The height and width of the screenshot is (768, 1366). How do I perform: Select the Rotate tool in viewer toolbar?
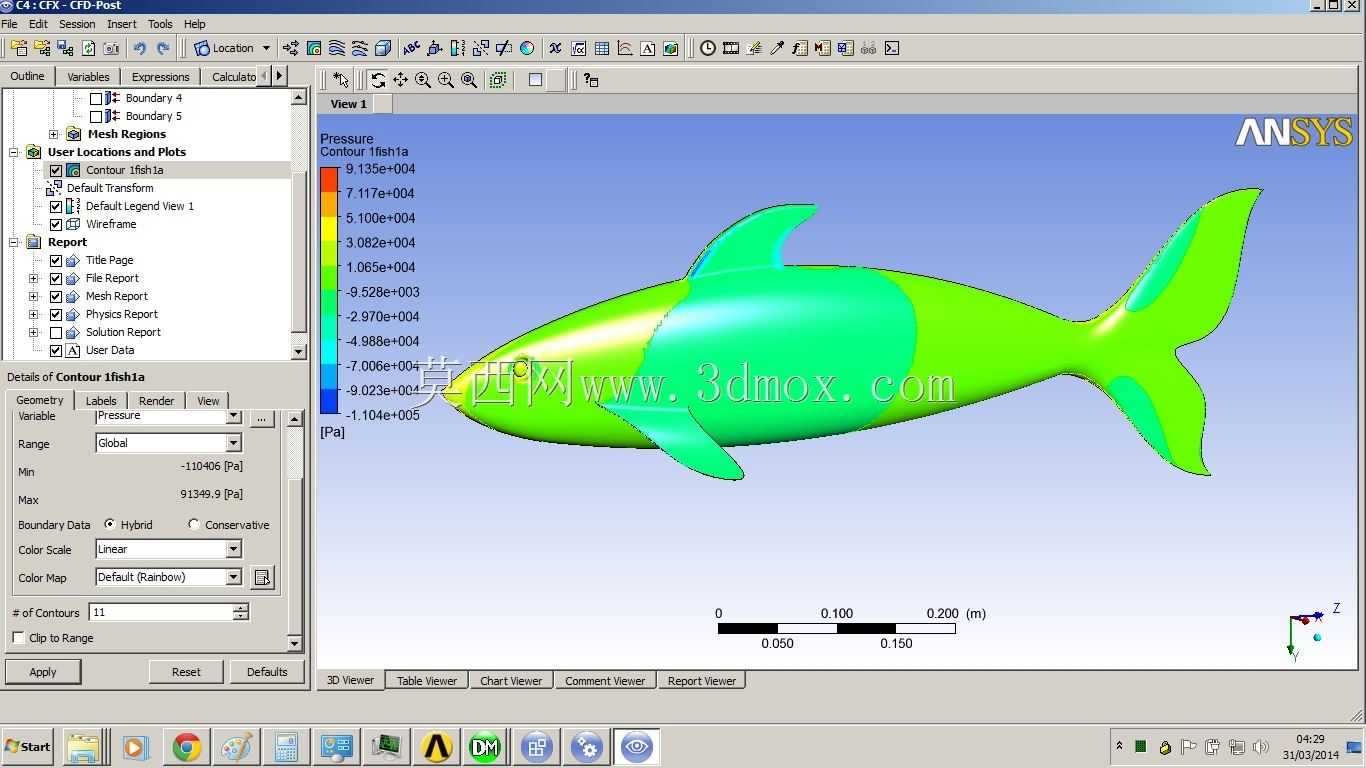click(x=378, y=80)
